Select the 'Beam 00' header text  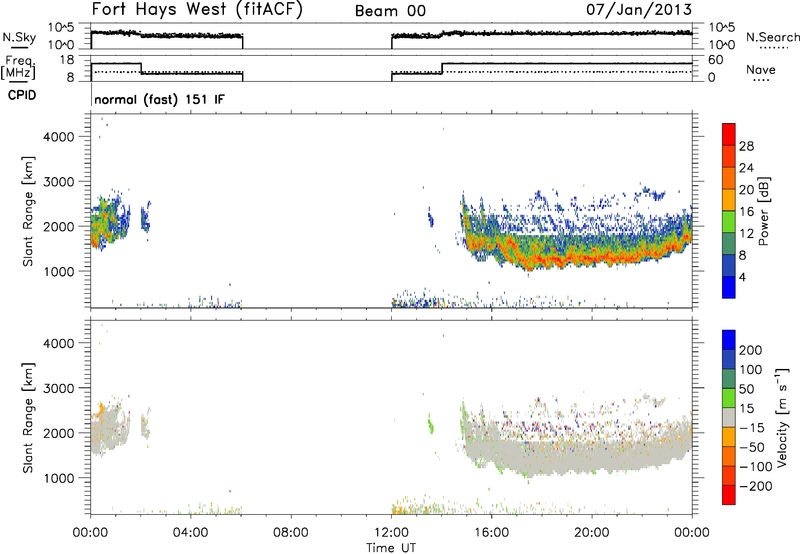point(390,11)
